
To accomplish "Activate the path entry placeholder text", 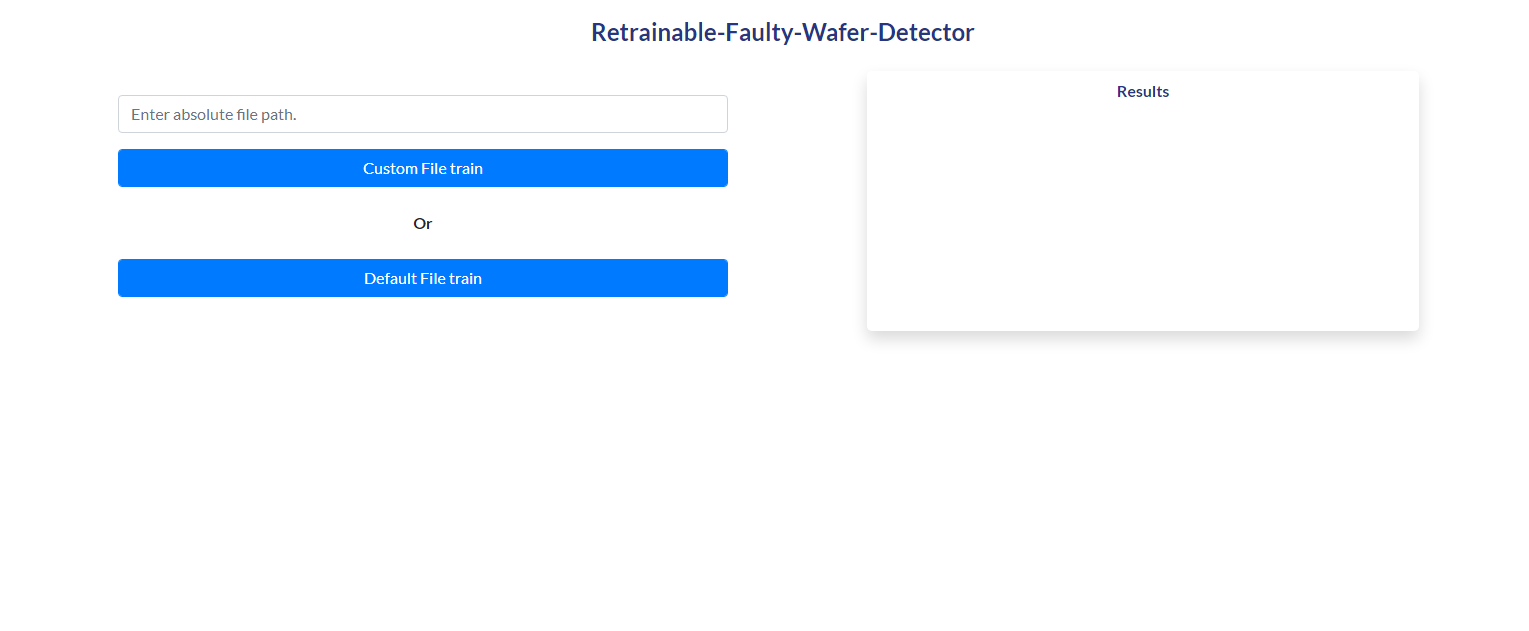I will point(214,114).
